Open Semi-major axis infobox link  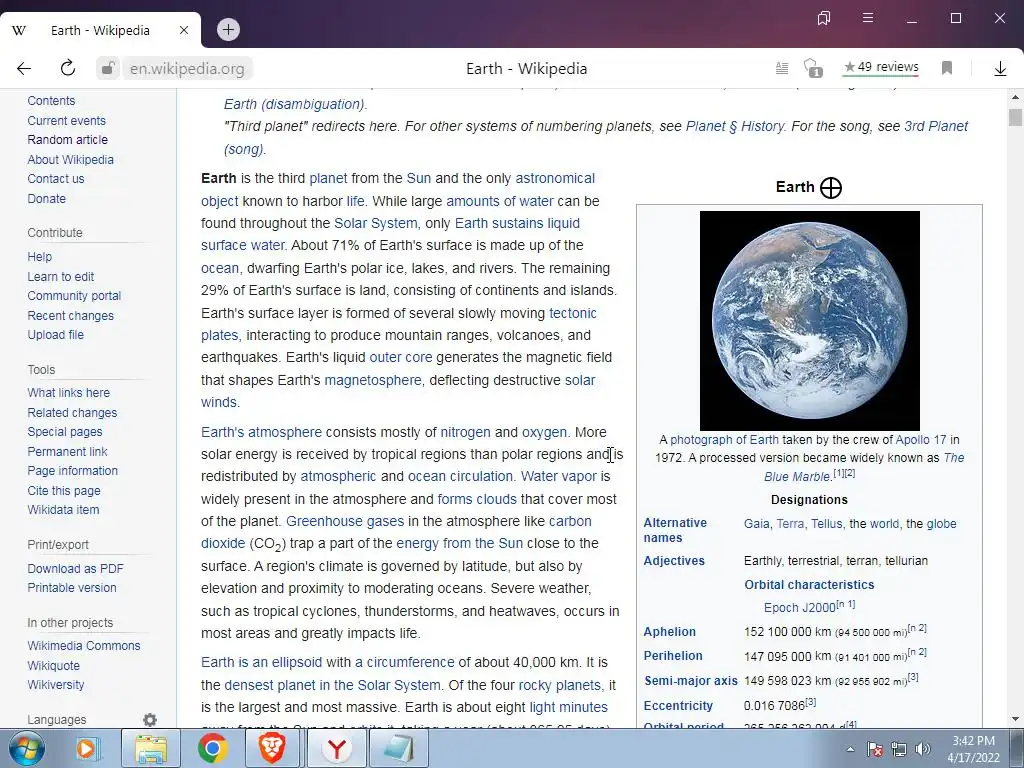pos(691,680)
